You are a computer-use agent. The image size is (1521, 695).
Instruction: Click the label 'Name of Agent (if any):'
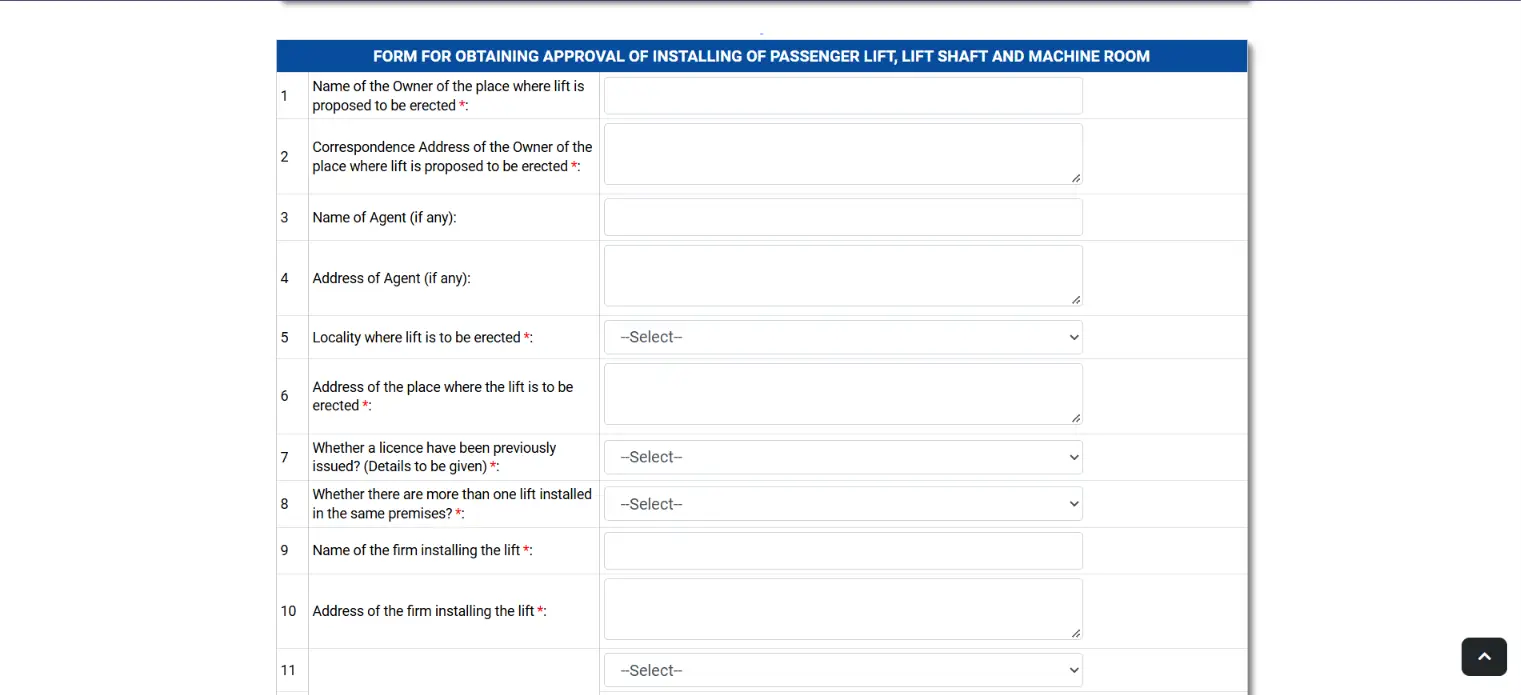click(x=384, y=217)
